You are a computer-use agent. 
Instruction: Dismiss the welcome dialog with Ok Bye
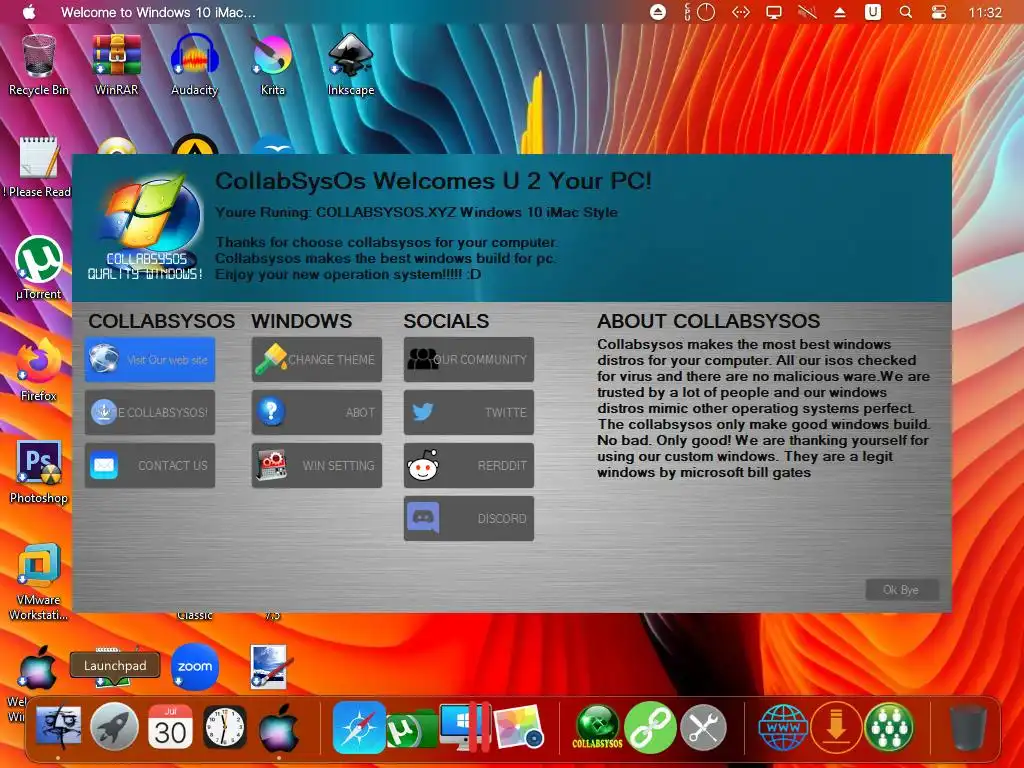click(902, 590)
